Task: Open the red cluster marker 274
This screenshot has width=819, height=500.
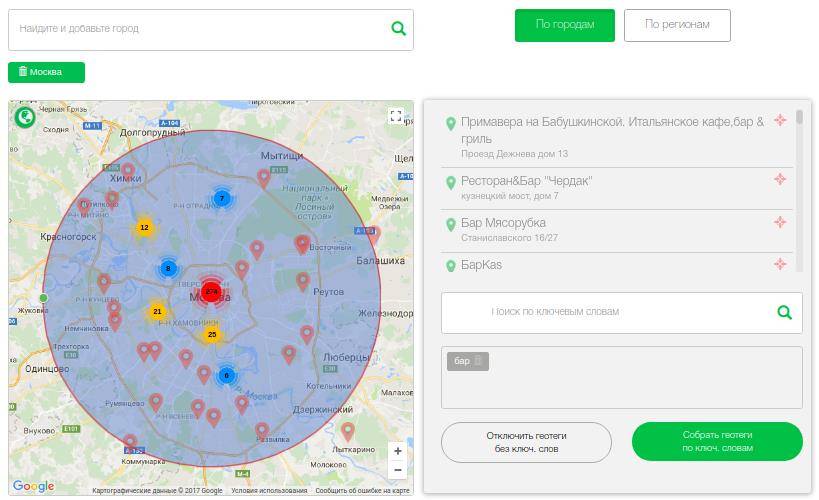Action: pyautogui.click(x=211, y=292)
